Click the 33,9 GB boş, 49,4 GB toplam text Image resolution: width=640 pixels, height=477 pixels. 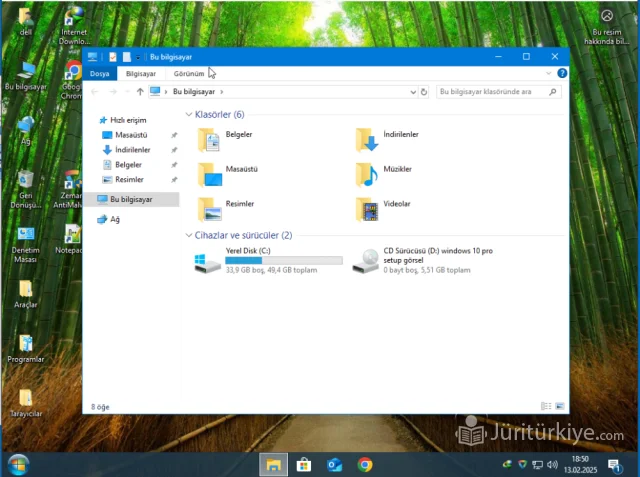click(271, 270)
